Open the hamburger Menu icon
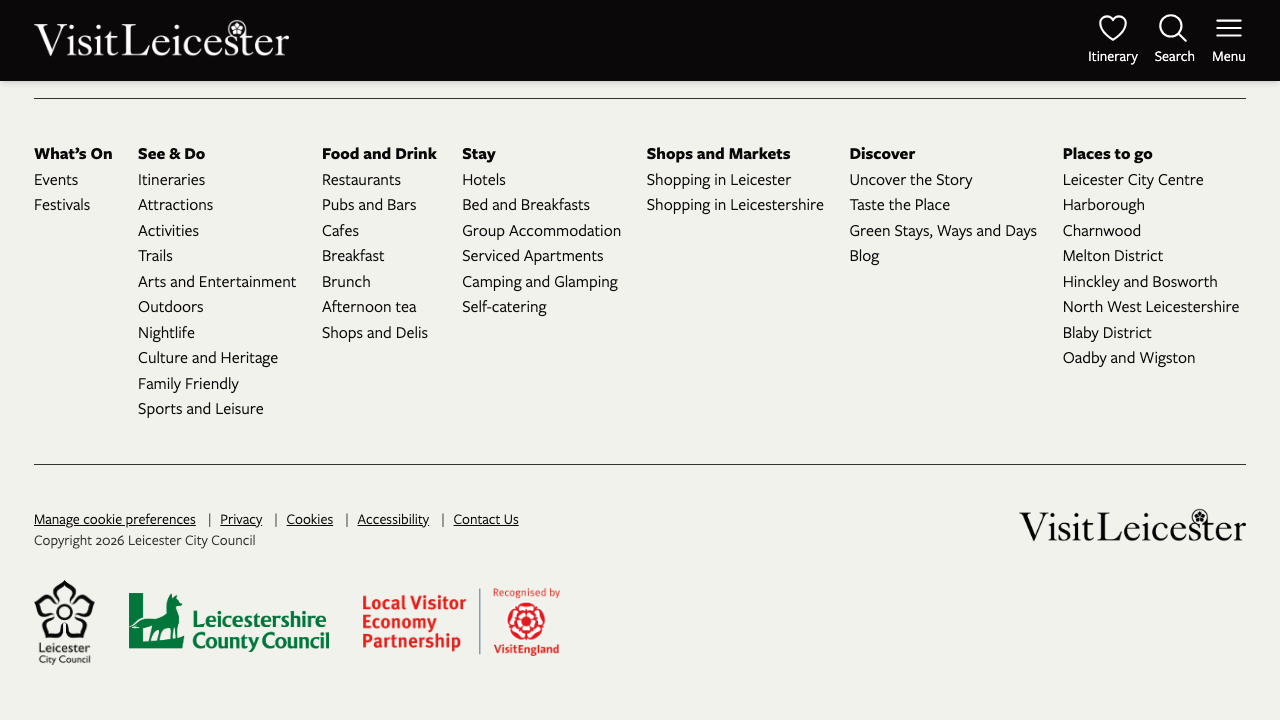 (1228, 29)
